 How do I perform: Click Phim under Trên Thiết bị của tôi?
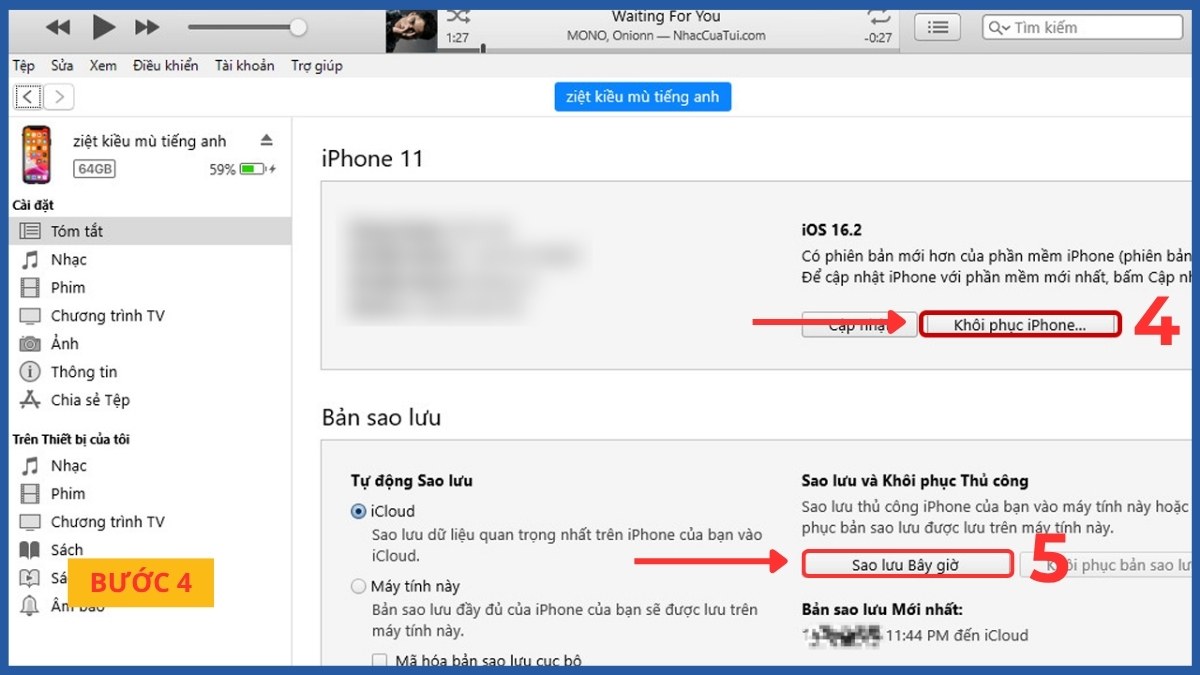pyautogui.click(x=68, y=494)
